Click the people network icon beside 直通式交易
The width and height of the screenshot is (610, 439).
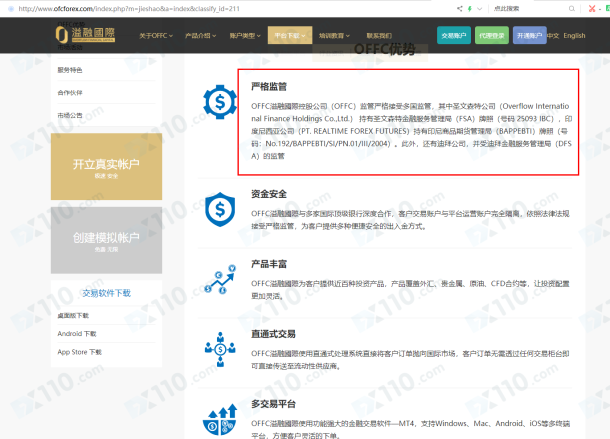coord(220,349)
